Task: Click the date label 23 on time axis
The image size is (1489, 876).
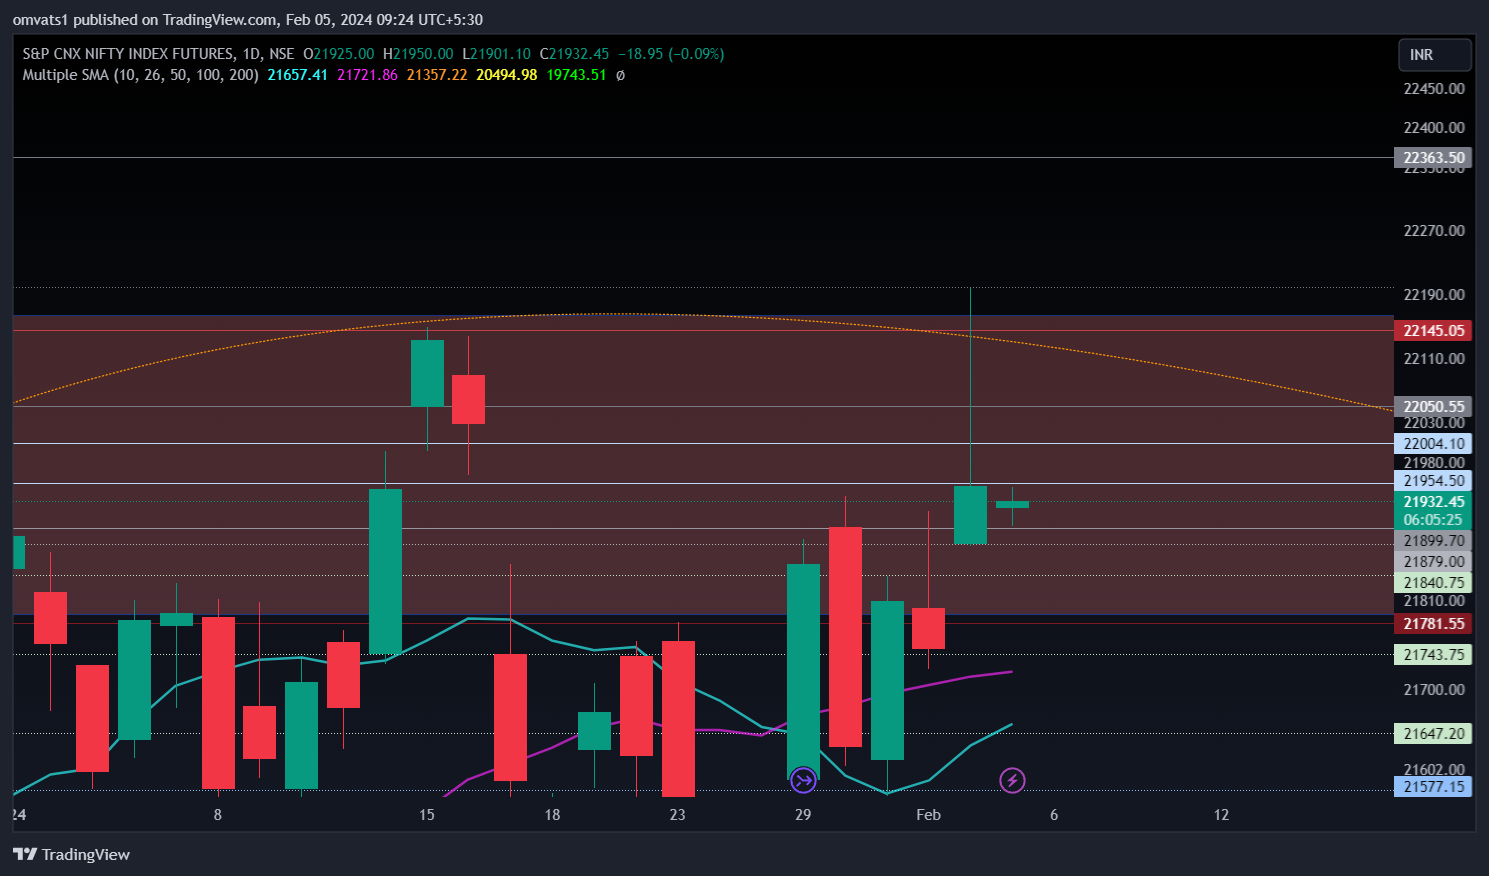Action: pyautogui.click(x=678, y=815)
